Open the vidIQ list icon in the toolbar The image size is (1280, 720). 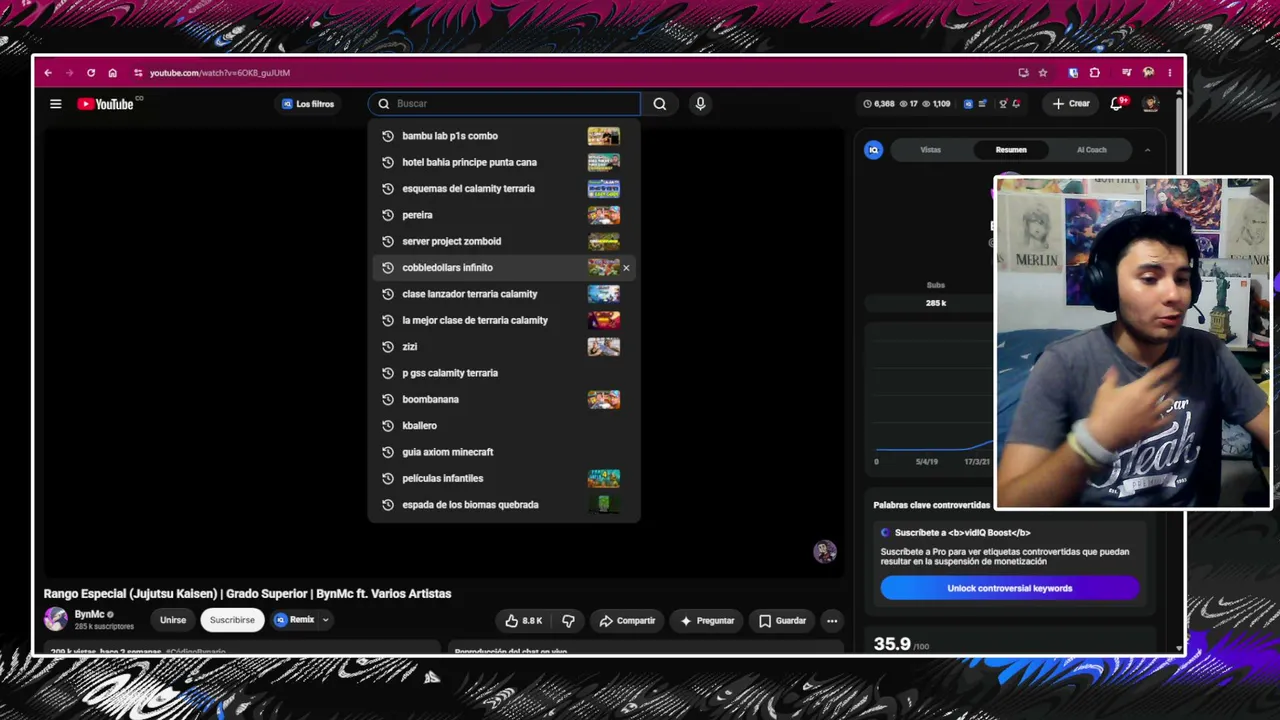(x=983, y=104)
